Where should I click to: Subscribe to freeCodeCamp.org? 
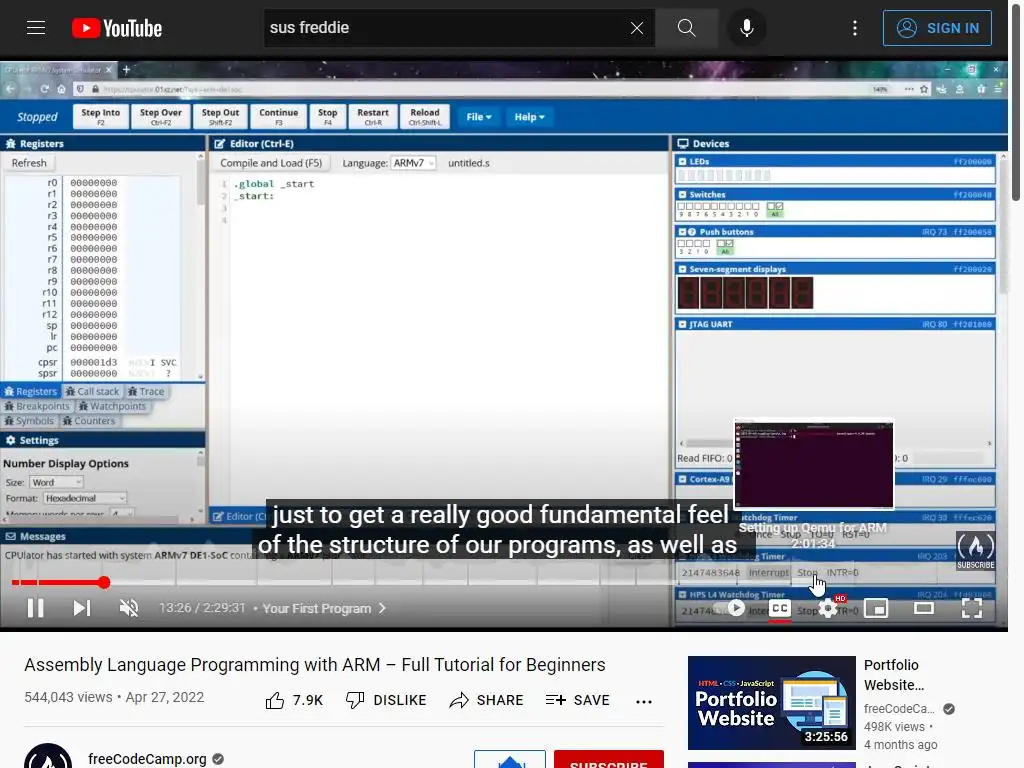pos(609,760)
